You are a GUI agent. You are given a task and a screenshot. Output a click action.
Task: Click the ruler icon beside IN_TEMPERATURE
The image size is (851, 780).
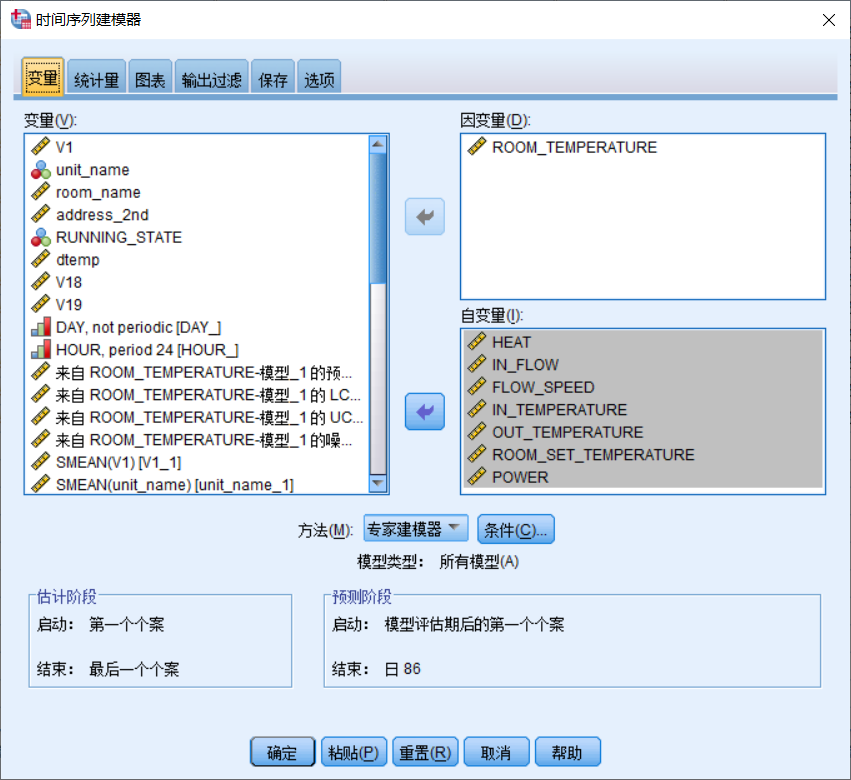477,409
